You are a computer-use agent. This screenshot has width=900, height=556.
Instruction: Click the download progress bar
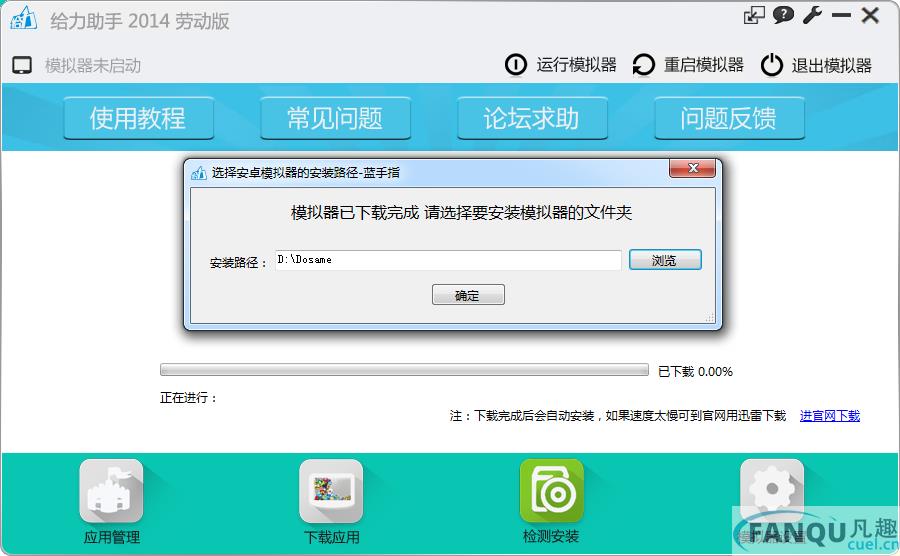point(404,370)
